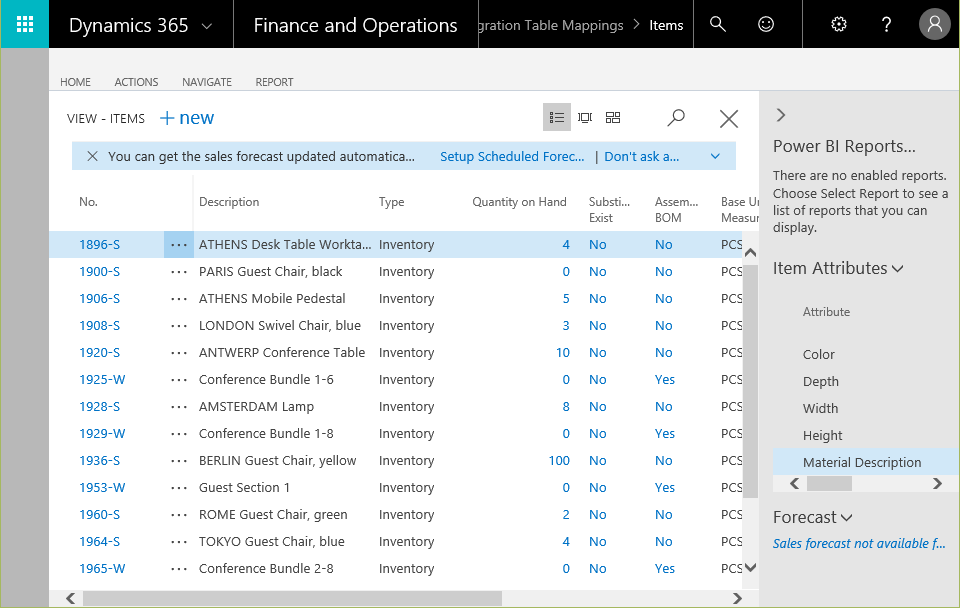Open row menu for Conference Bundle 1-6
This screenshot has width=960, height=608.
pos(179,379)
